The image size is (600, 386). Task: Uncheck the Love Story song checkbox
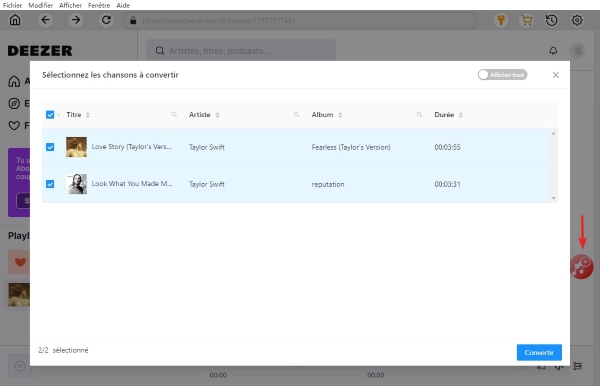pos(50,147)
